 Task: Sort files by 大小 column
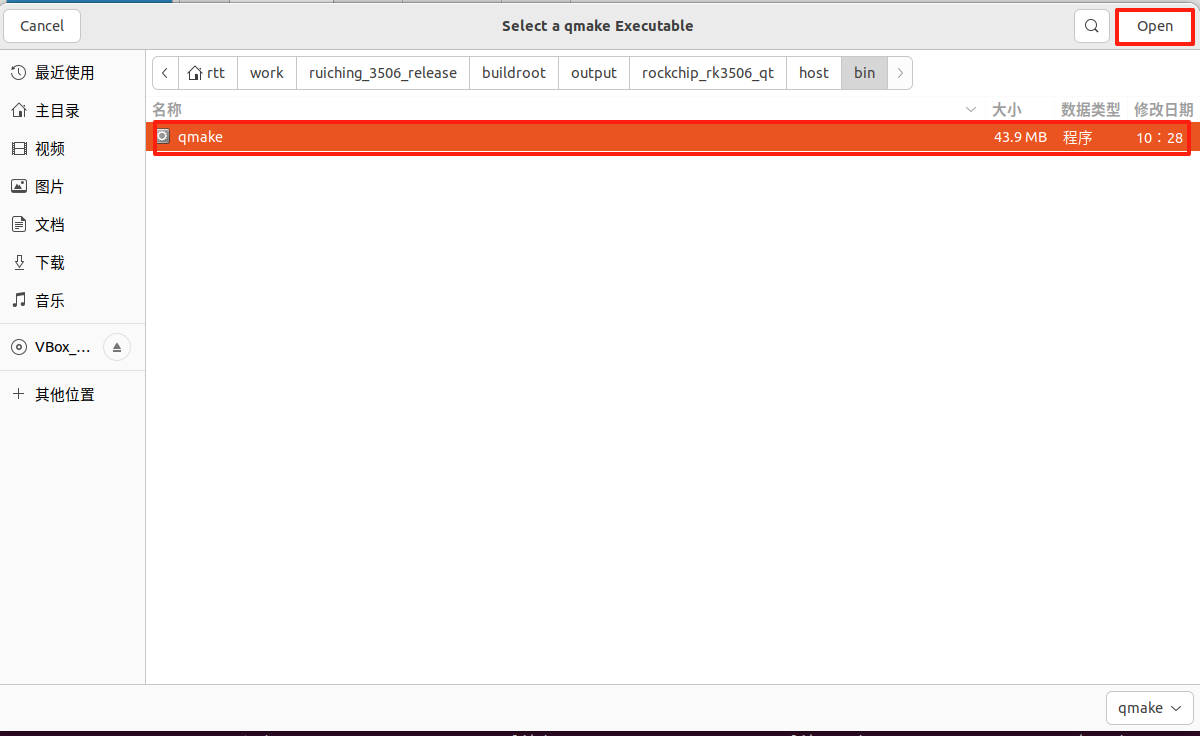[x=1006, y=109]
